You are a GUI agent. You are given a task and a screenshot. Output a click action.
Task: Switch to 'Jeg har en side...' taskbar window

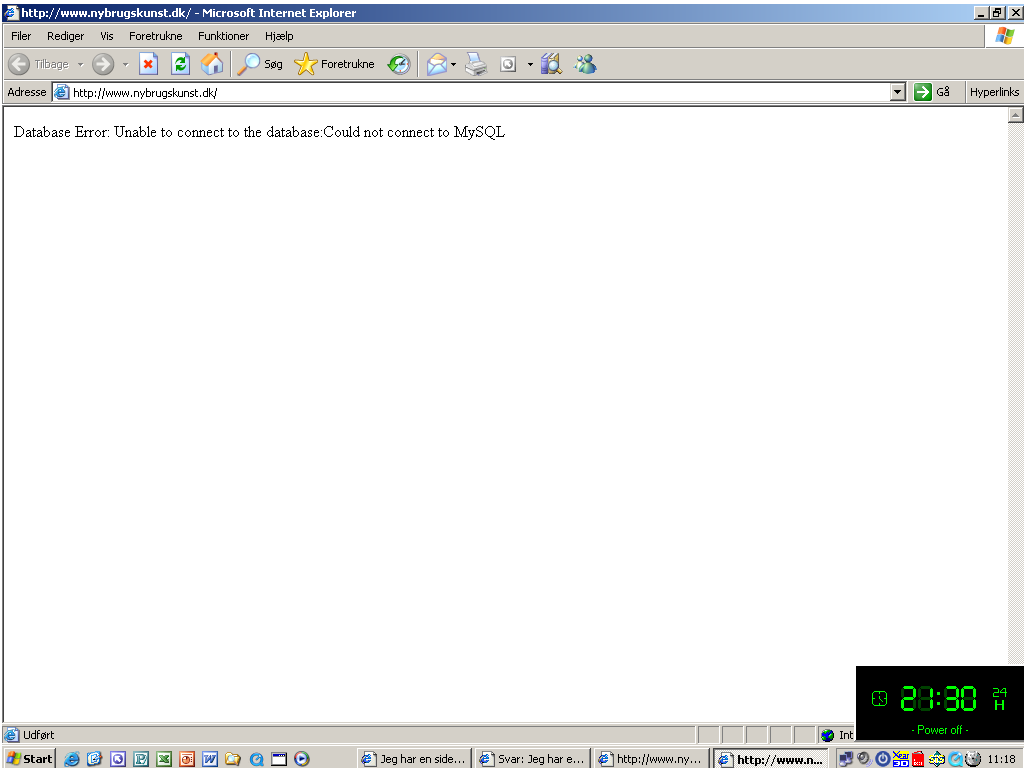[x=413, y=759]
